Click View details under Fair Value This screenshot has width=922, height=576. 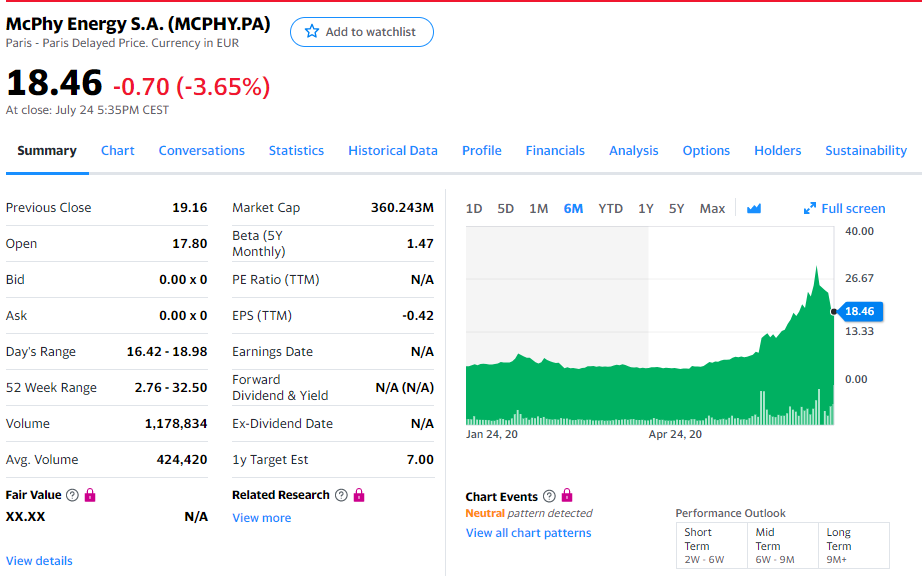click(x=39, y=561)
